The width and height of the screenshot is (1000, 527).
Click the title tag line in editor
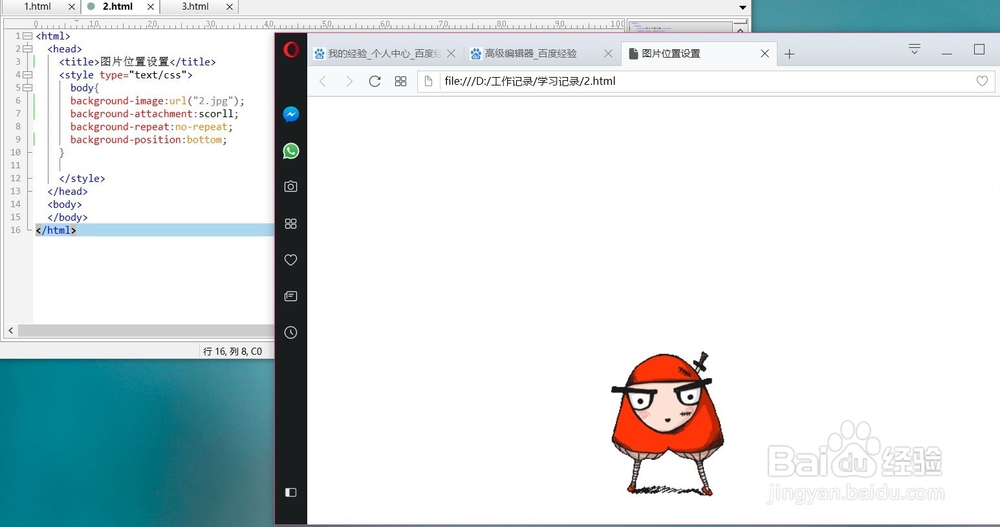tap(137, 62)
